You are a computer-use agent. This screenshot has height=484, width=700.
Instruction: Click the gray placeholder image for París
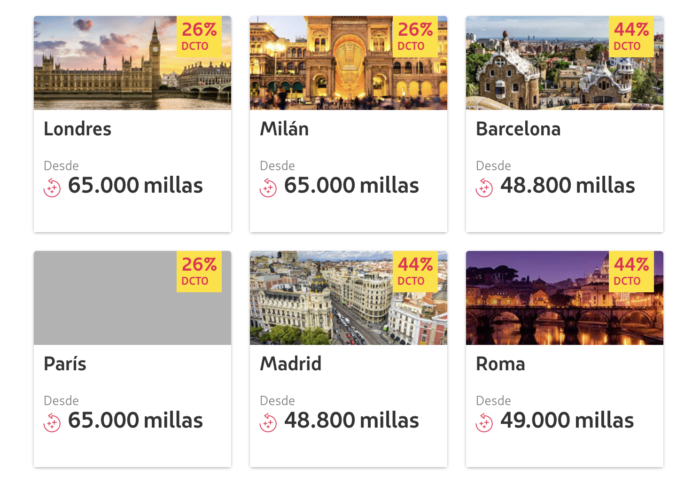pyautogui.click(x=133, y=298)
